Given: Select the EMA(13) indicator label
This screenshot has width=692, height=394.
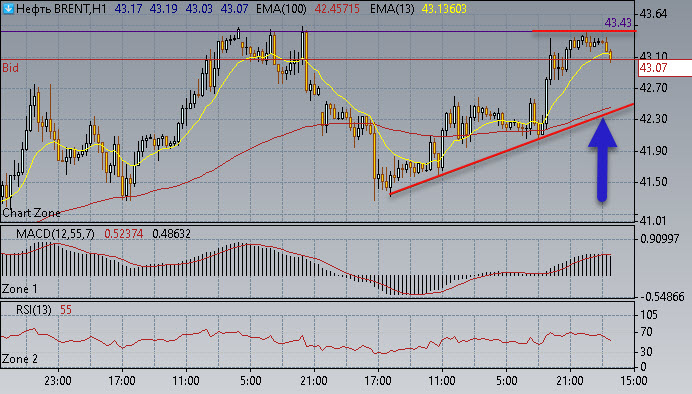Looking at the screenshot, I should click(x=392, y=9).
